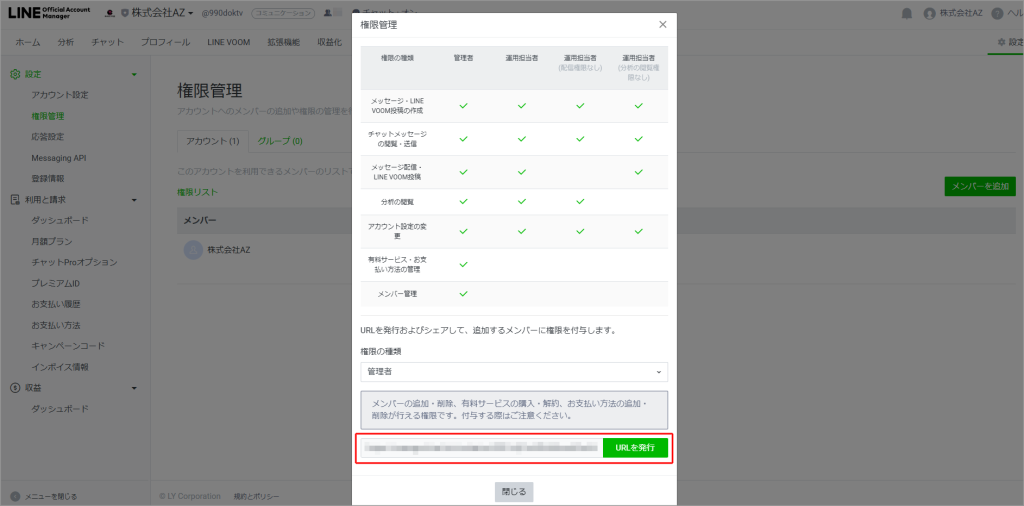The image size is (1024, 506).
Task: Open the 株式会社AZ account switcher dropdown
Action: pos(162,13)
